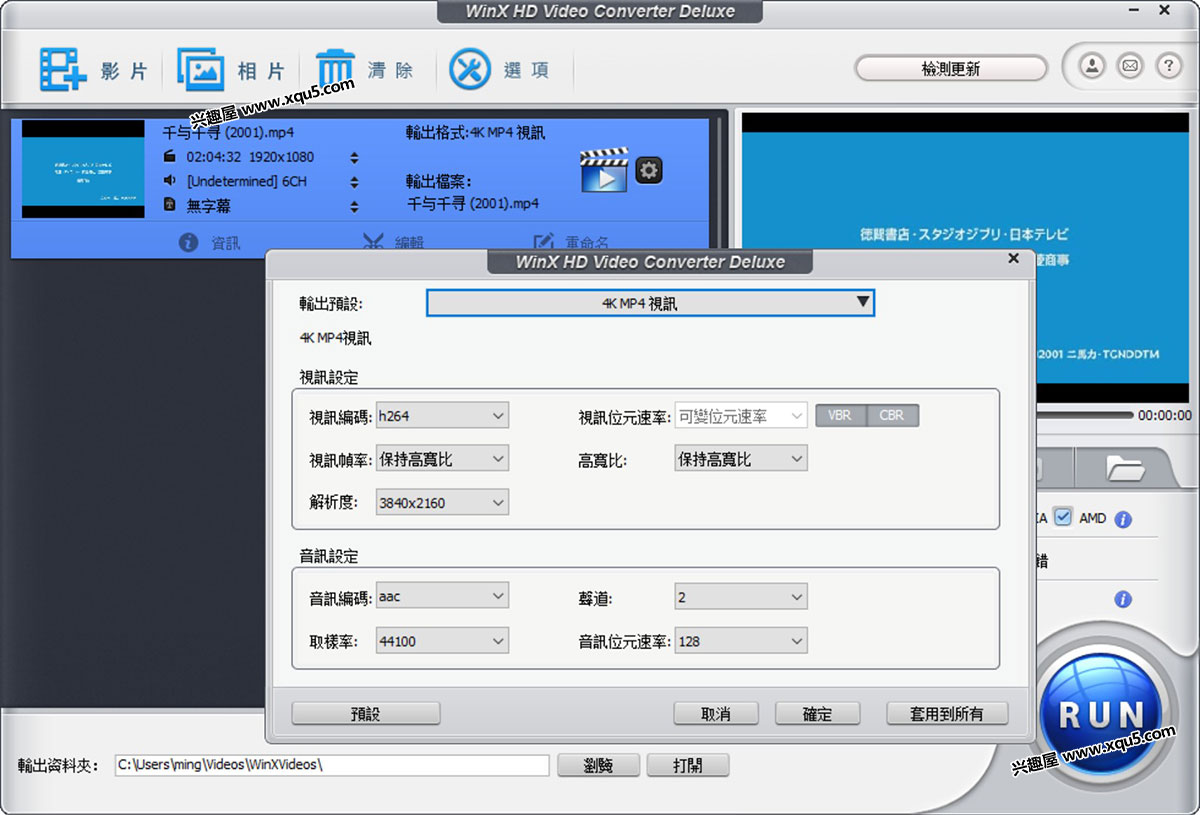Screen dimensions: 1200x815
Task: Click the OK (確定) button
Action: pyautogui.click(x=818, y=714)
